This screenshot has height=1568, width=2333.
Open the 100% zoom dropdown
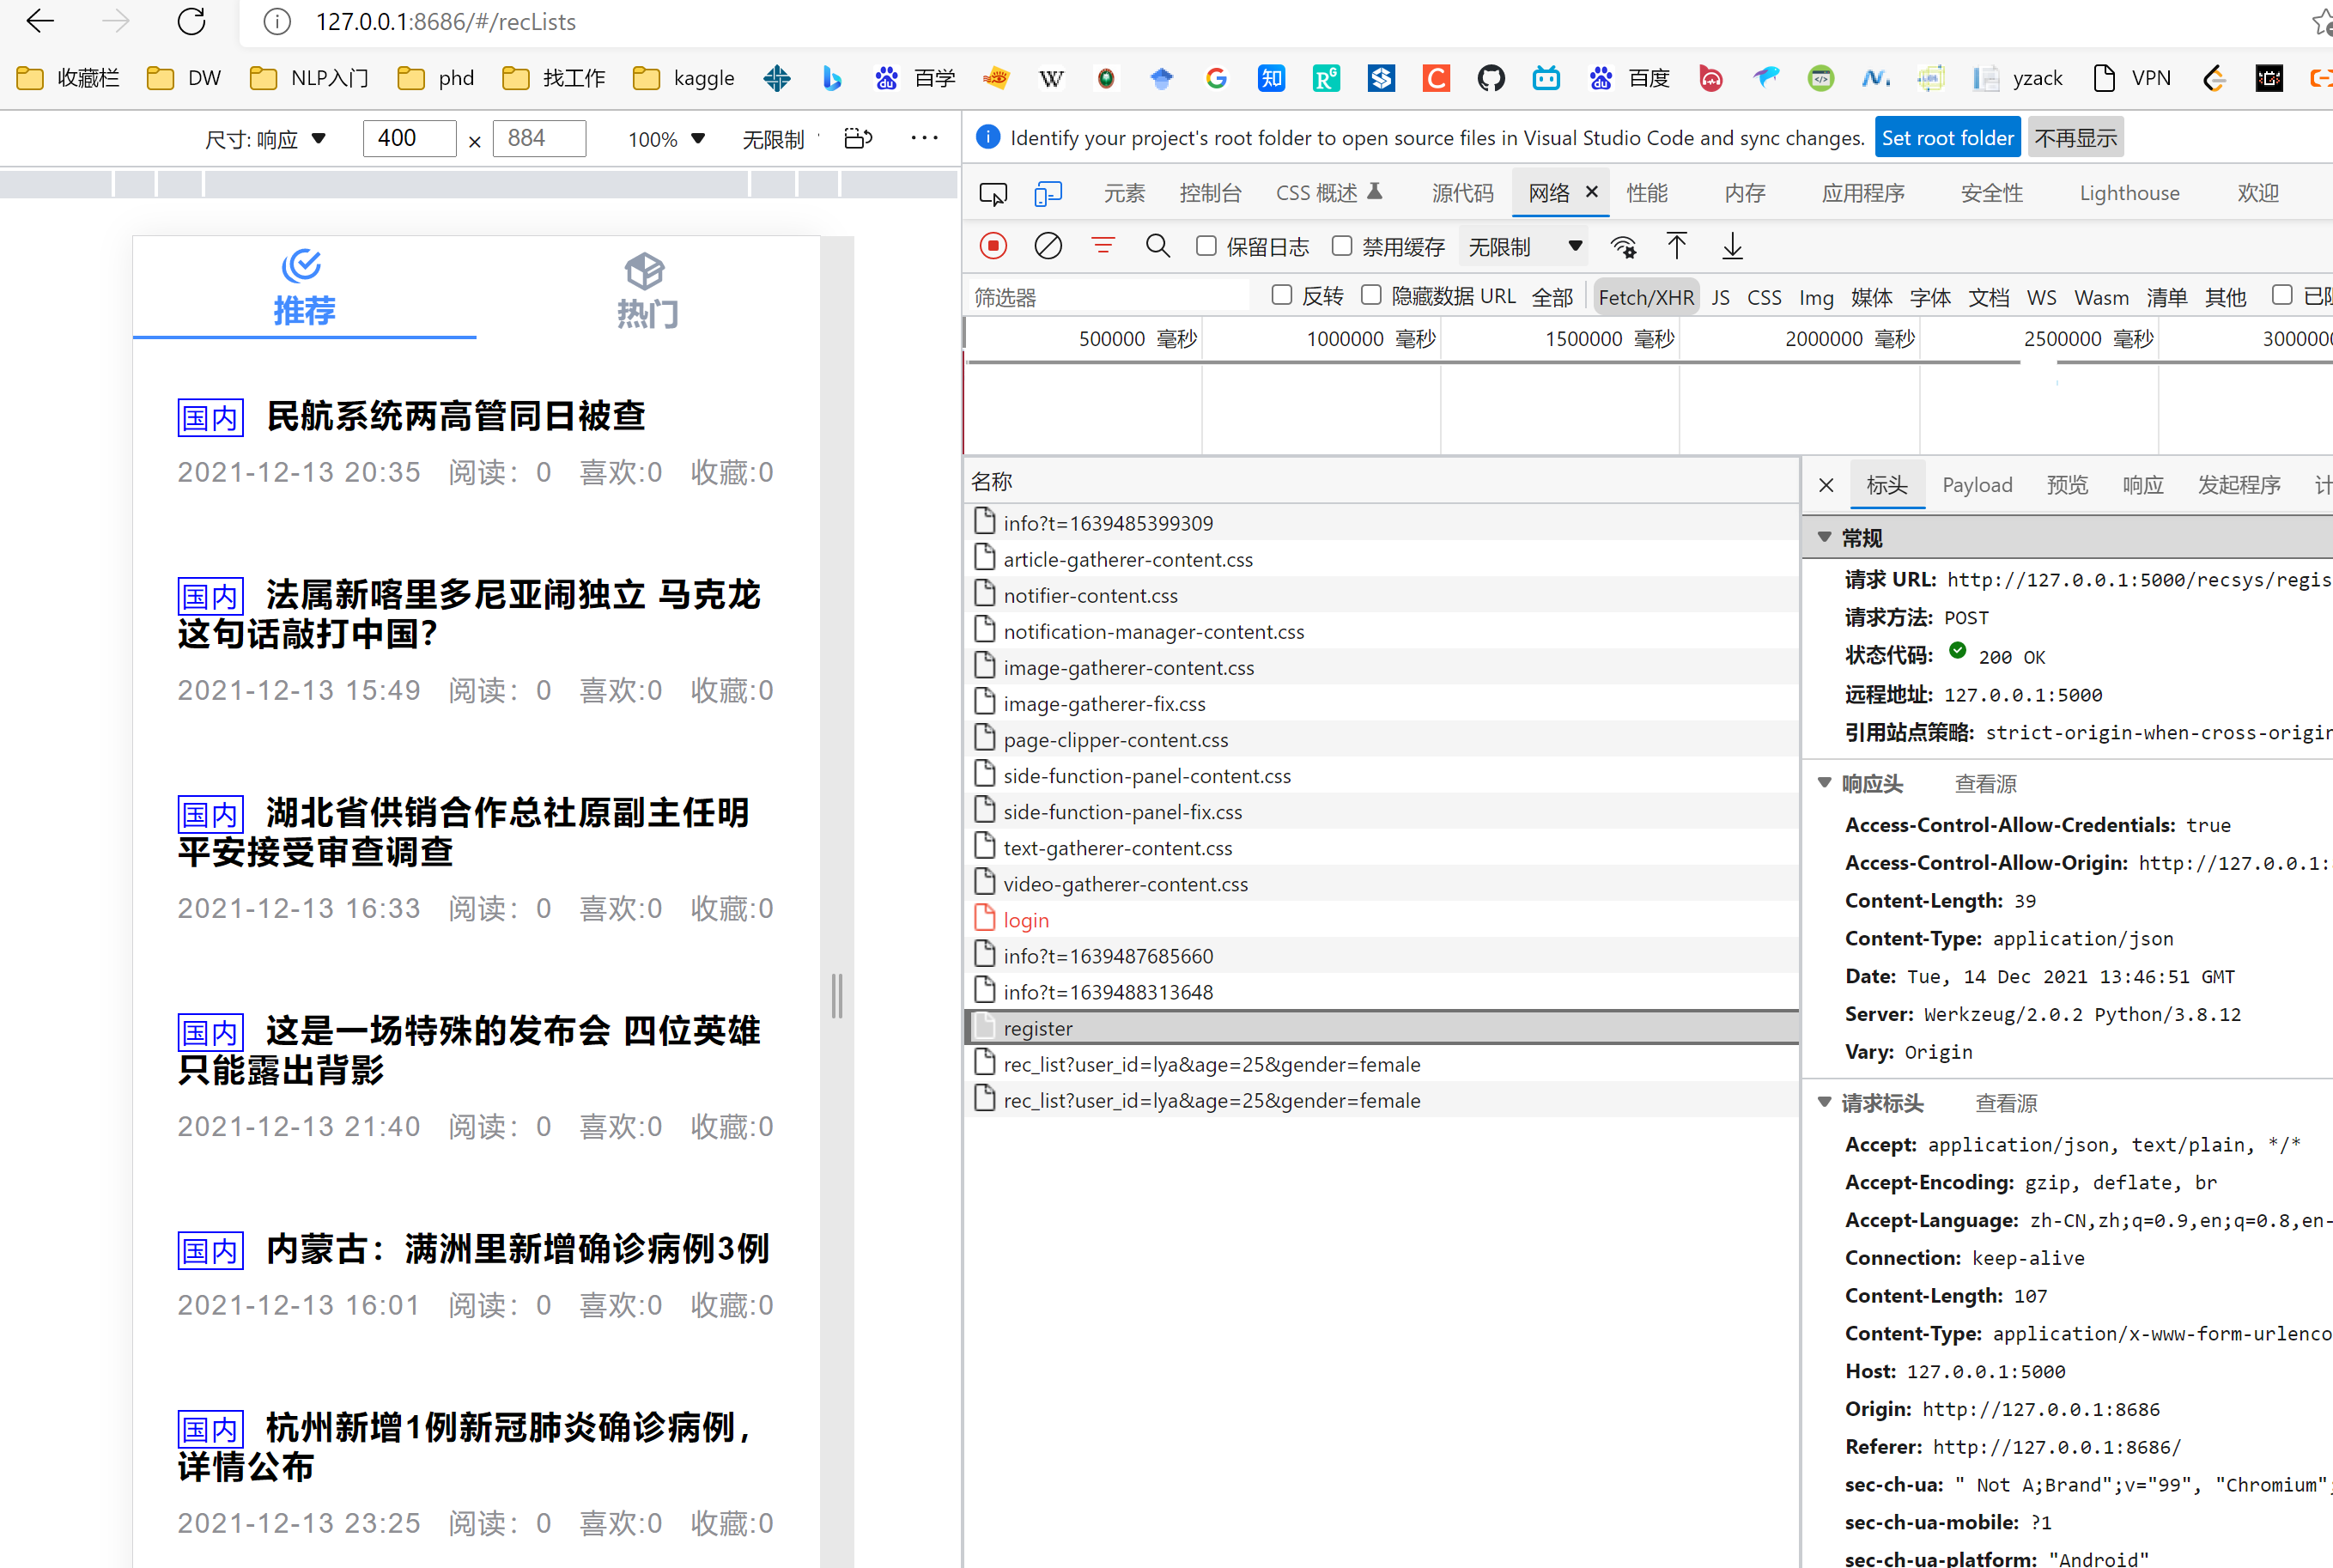tap(666, 139)
